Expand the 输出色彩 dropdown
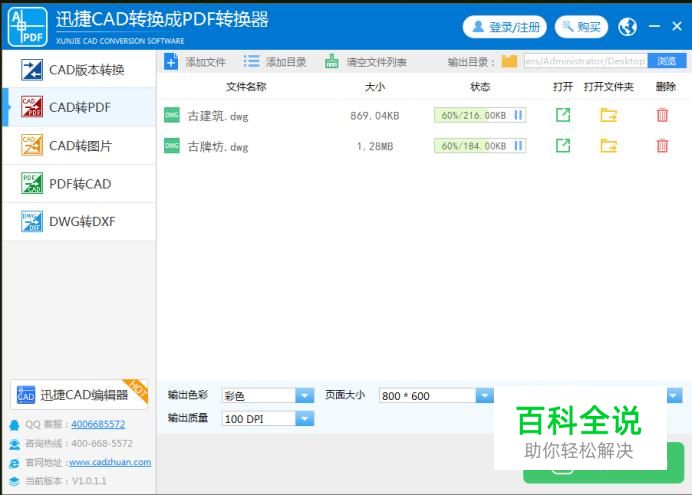The width and height of the screenshot is (692, 495). [305, 395]
